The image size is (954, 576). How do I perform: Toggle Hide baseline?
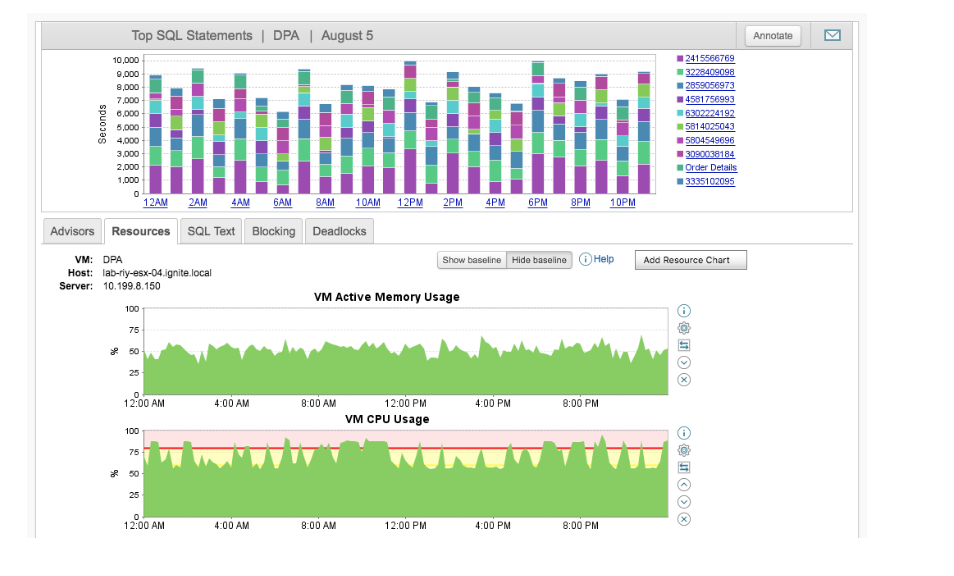[539, 260]
